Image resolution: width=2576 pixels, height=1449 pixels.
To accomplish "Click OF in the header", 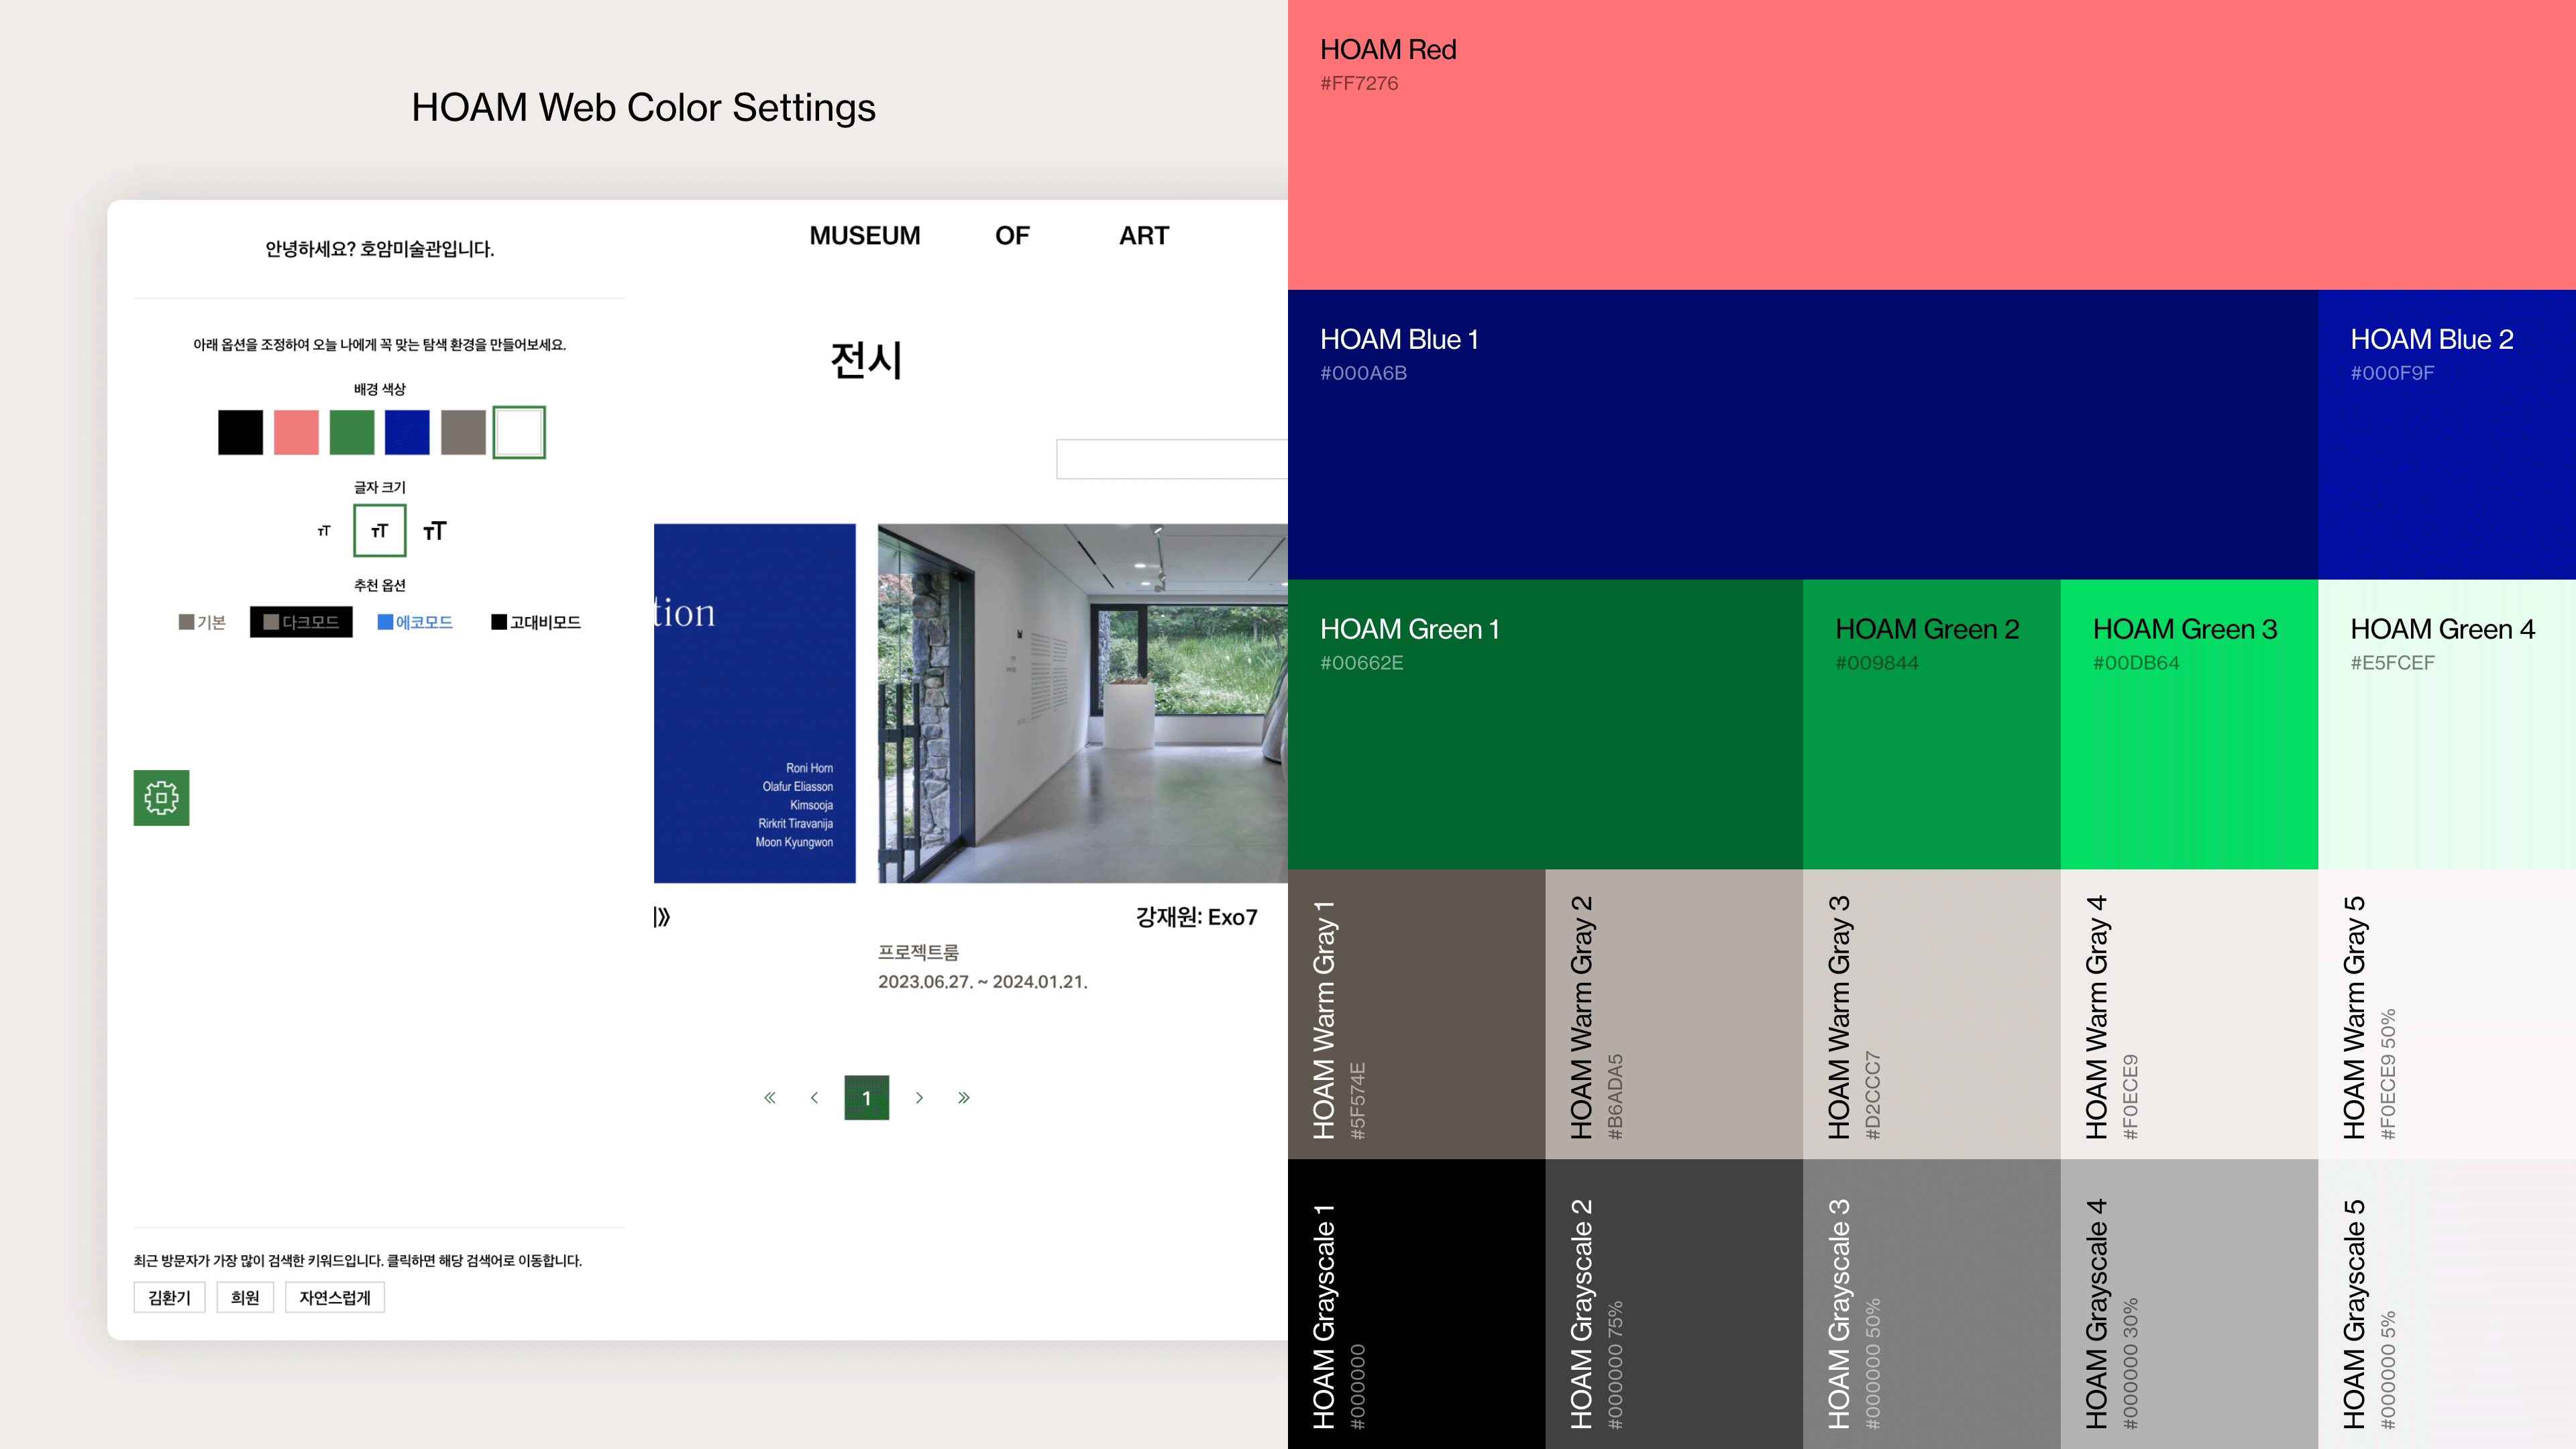I will [1012, 236].
